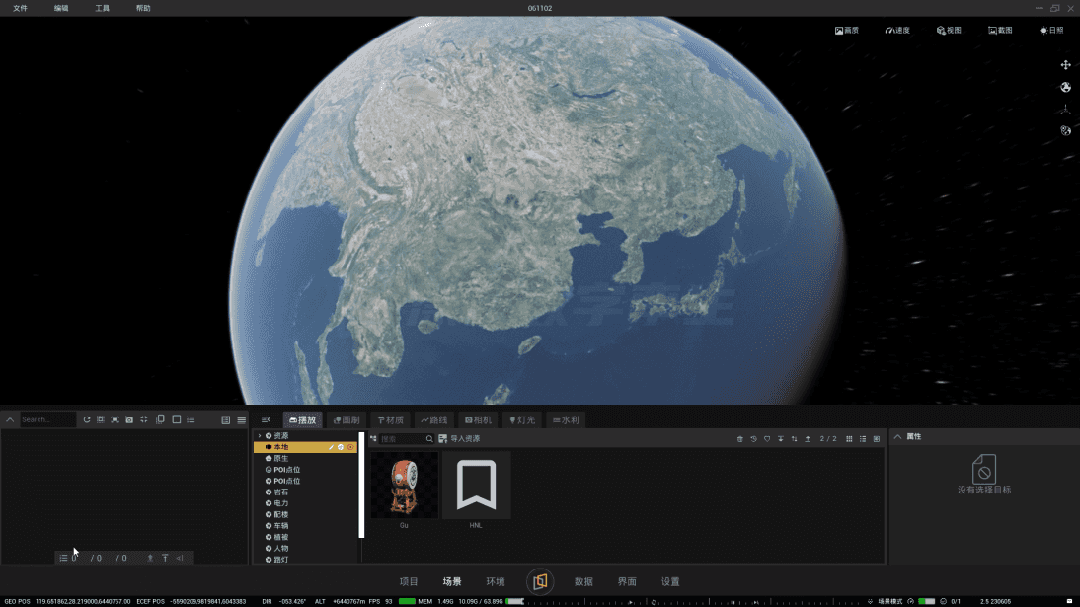Click the panel layout icon in outliner toolbar
The width and height of the screenshot is (1080, 607).
[x=225, y=420]
